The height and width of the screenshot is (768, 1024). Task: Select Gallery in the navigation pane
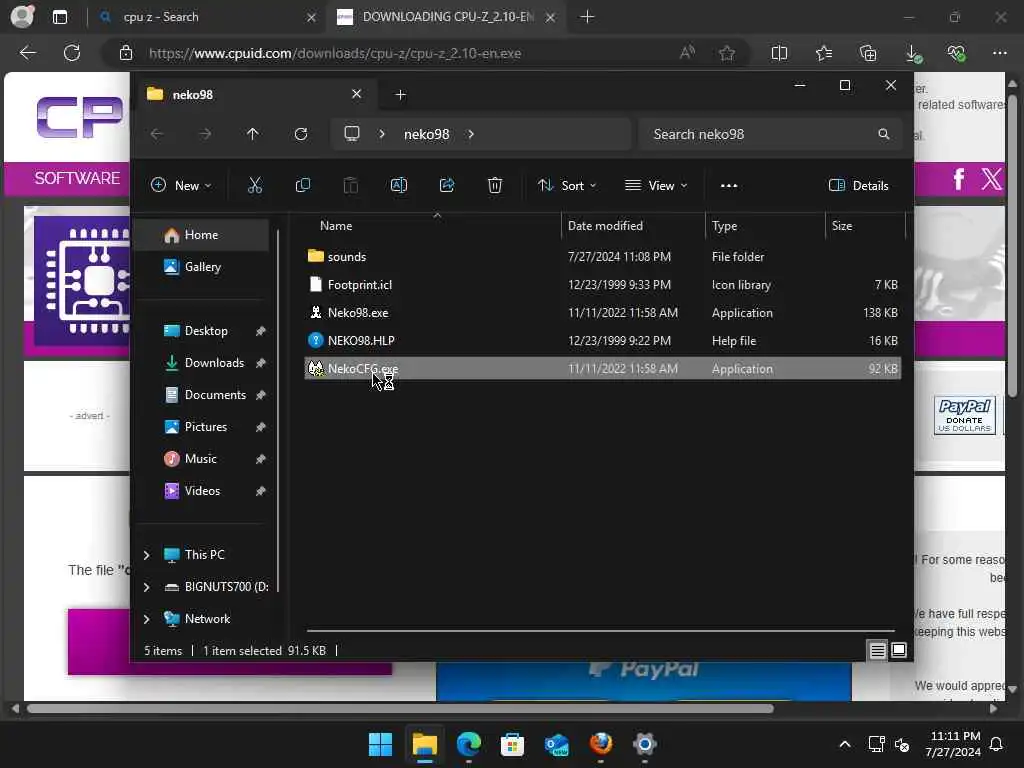pyautogui.click(x=201, y=267)
